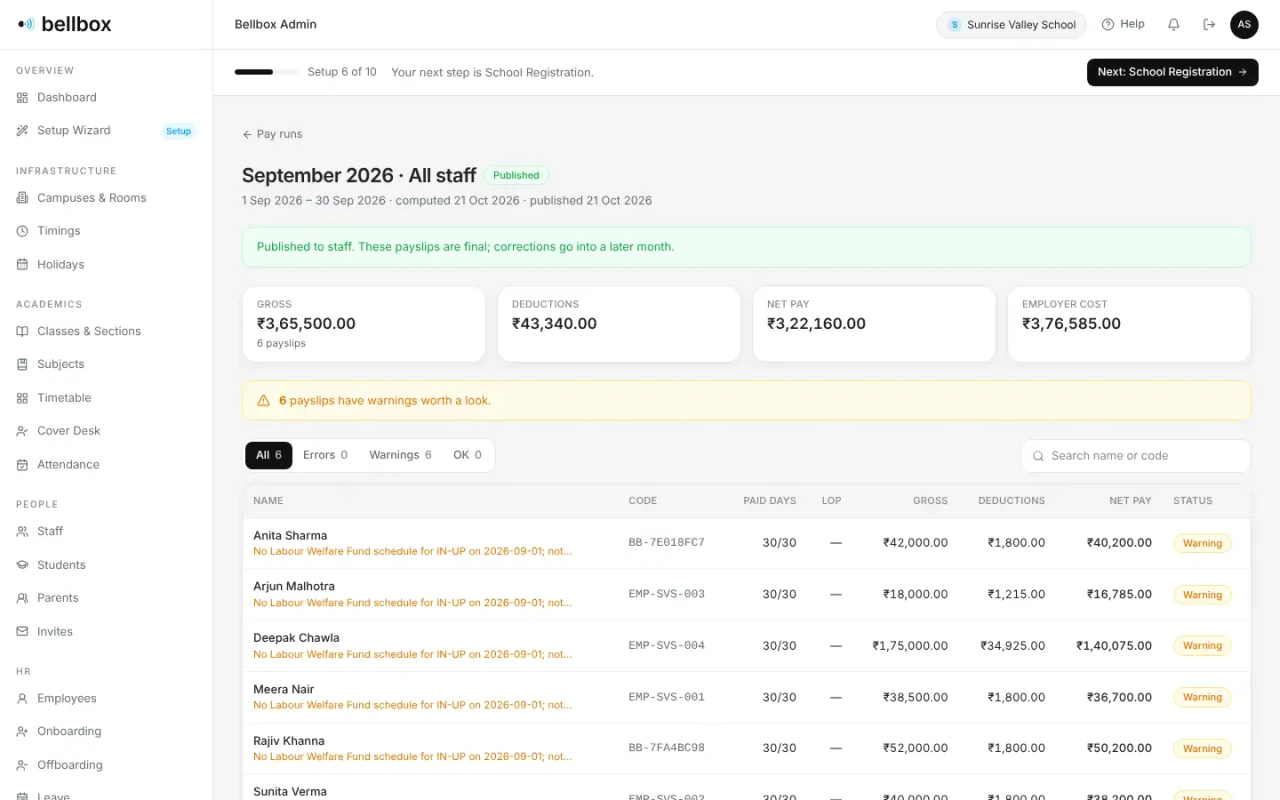
Task: Click the NET PAY column header
Action: 1130,500
